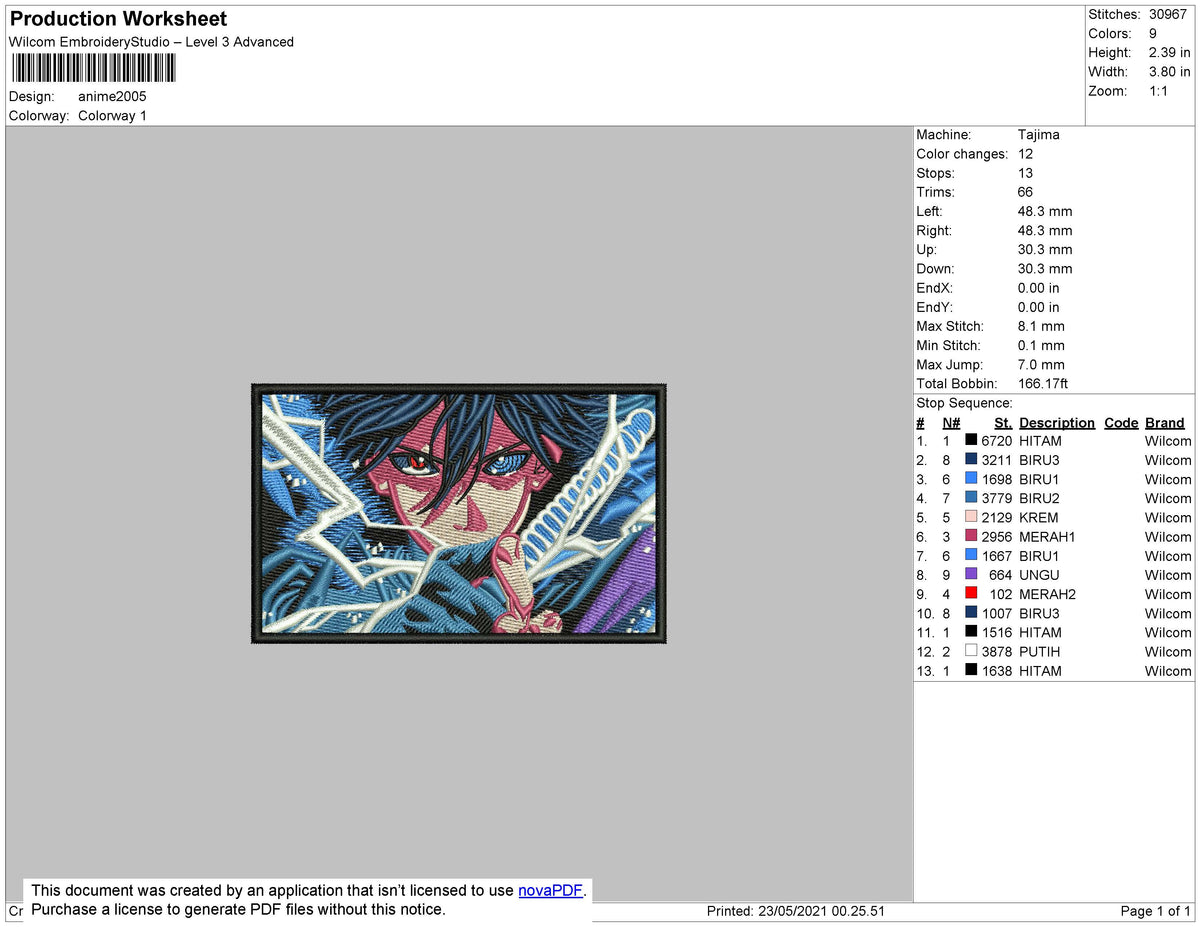Open the novaPDF license link
The height and width of the screenshot is (927, 1200).
[x=550, y=890]
